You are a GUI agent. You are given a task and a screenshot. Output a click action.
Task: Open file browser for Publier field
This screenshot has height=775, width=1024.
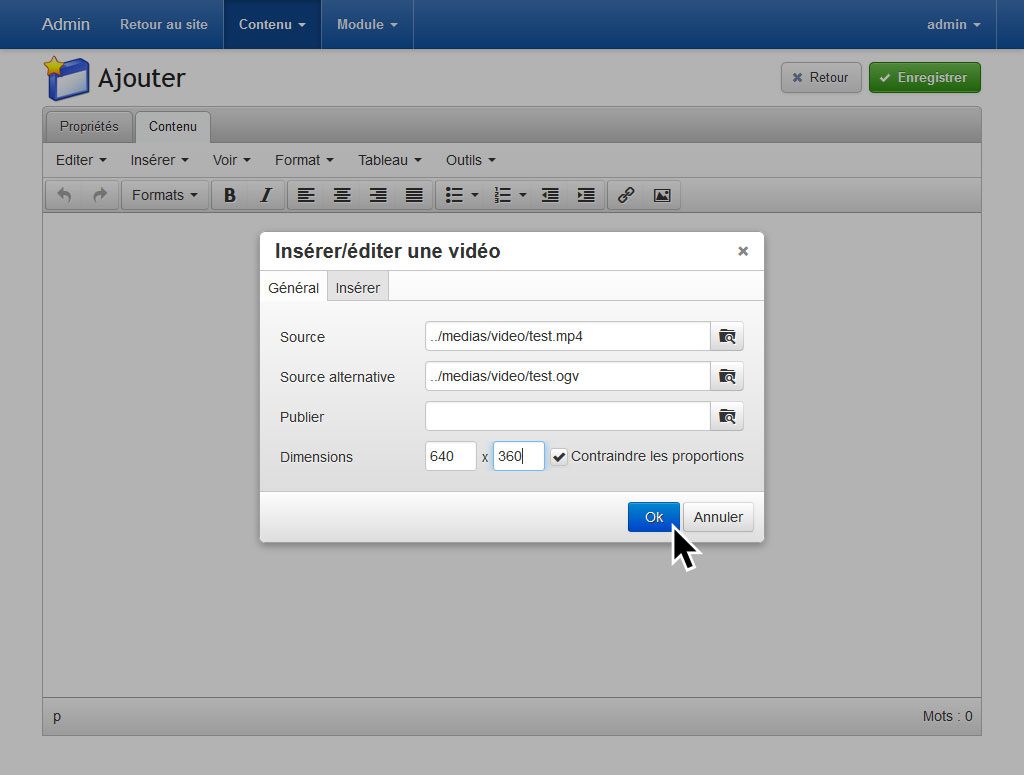click(727, 417)
